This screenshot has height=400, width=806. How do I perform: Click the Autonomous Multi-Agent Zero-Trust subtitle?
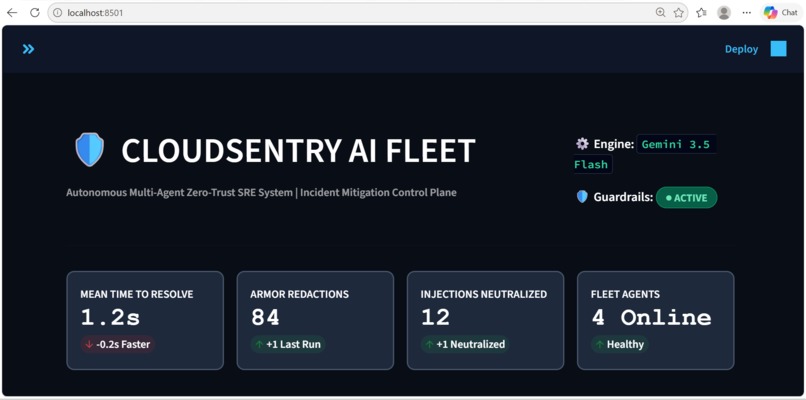point(261,193)
